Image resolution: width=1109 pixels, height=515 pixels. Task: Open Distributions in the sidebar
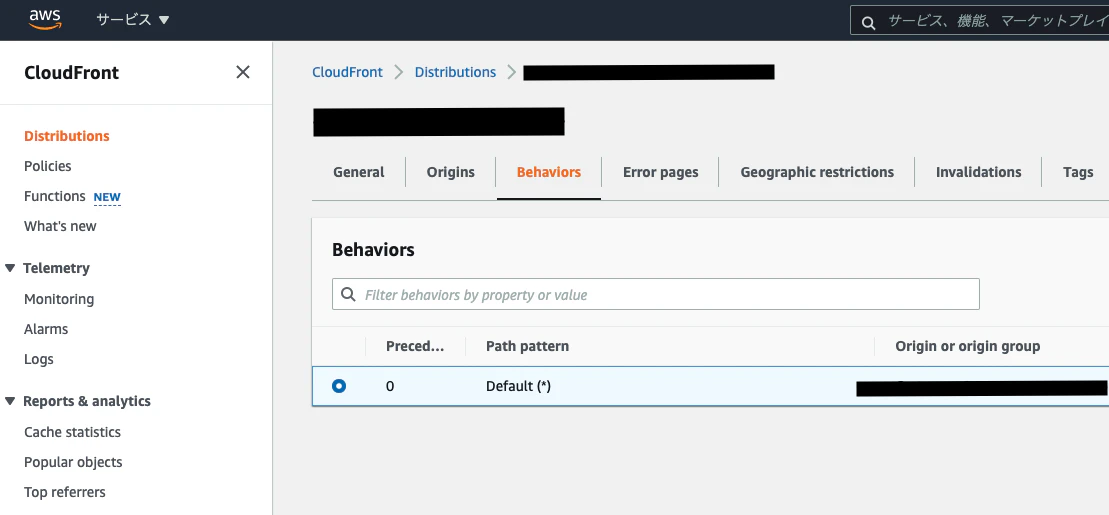pyautogui.click(x=66, y=136)
